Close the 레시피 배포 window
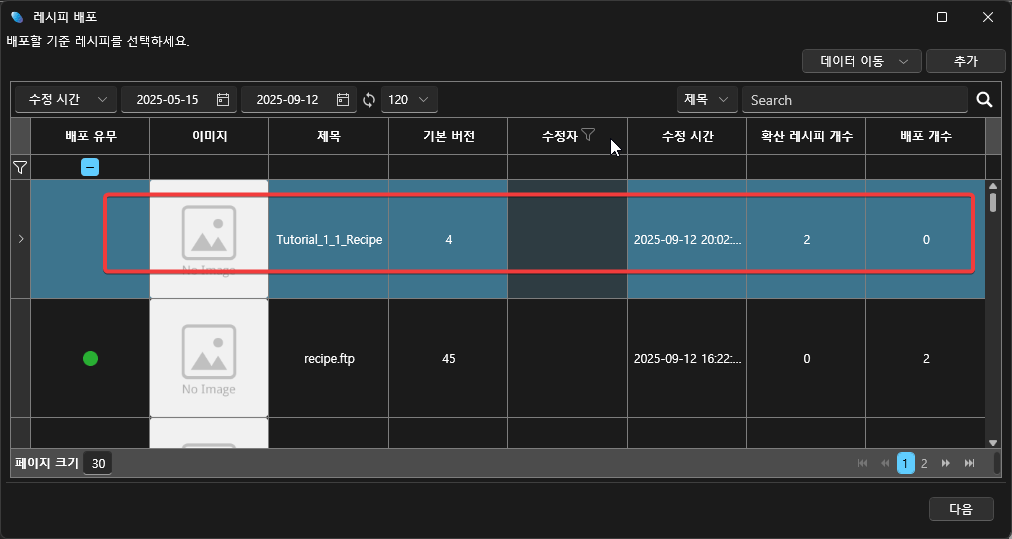This screenshot has width=1012, height=539. [x=987, y=17]
